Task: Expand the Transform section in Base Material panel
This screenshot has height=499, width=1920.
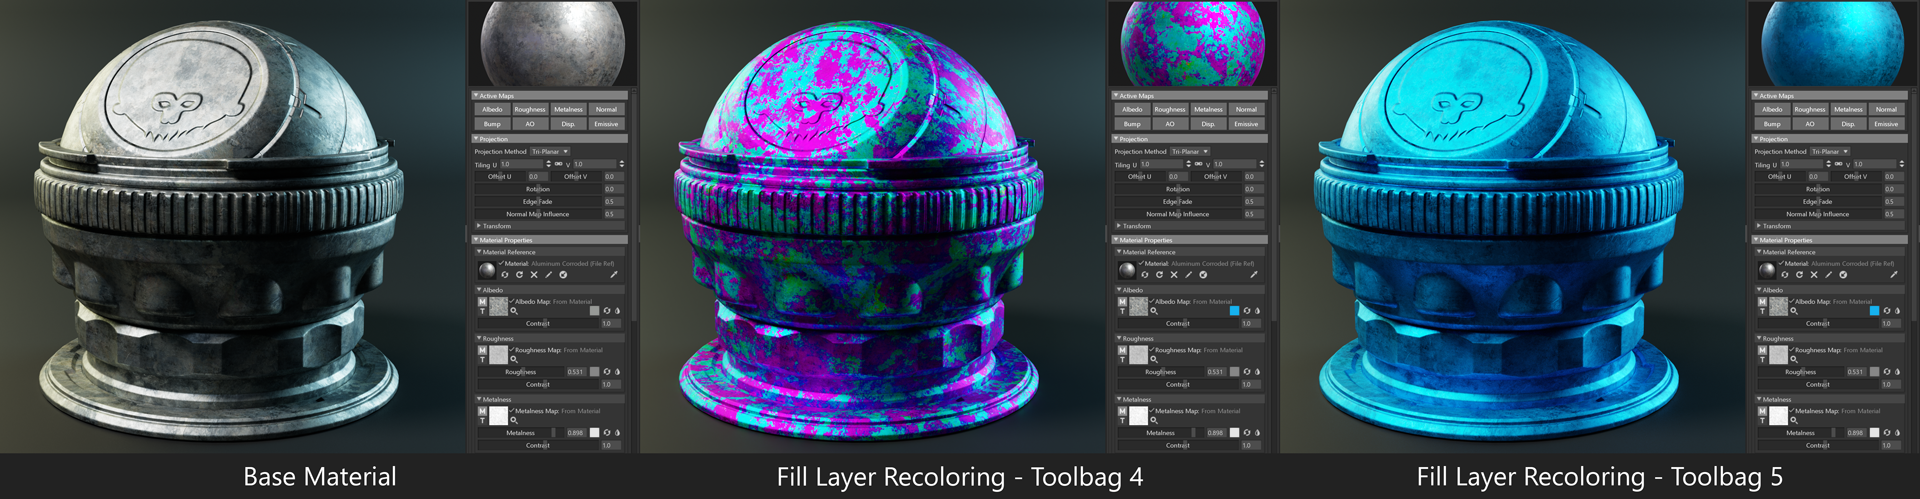Action: [x=549, y=226]
